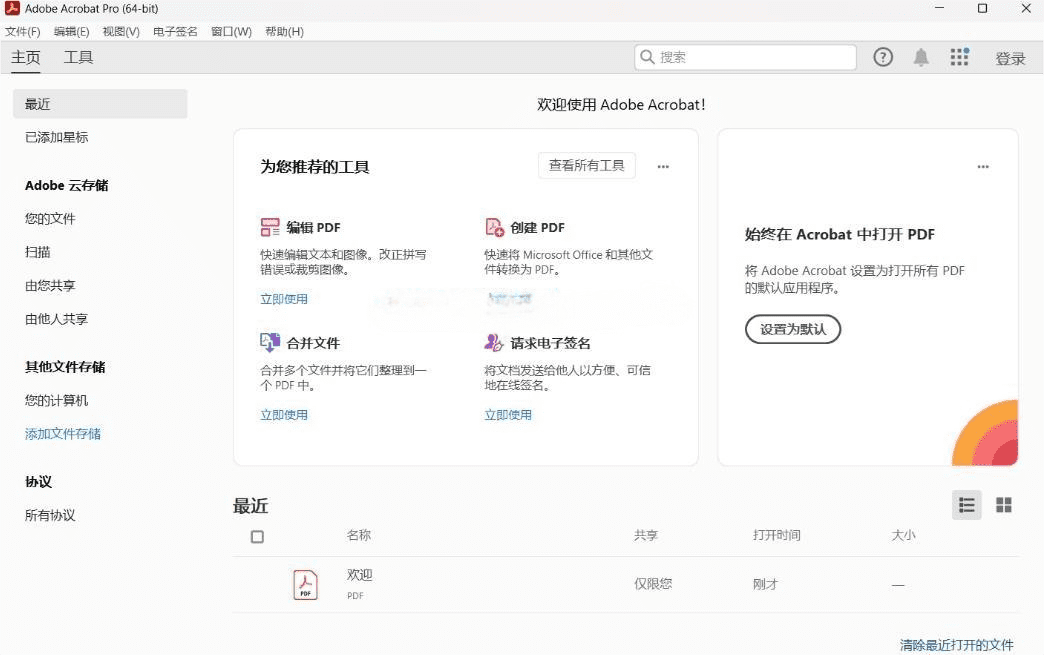
Task: Click 立即使用 under 编辑 PDF
Action: coord(284,299)
